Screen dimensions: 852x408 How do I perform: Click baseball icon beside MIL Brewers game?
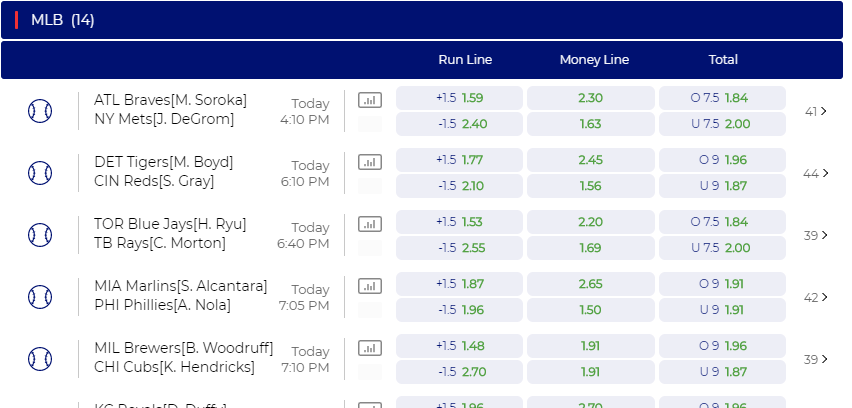coord(40,359)
